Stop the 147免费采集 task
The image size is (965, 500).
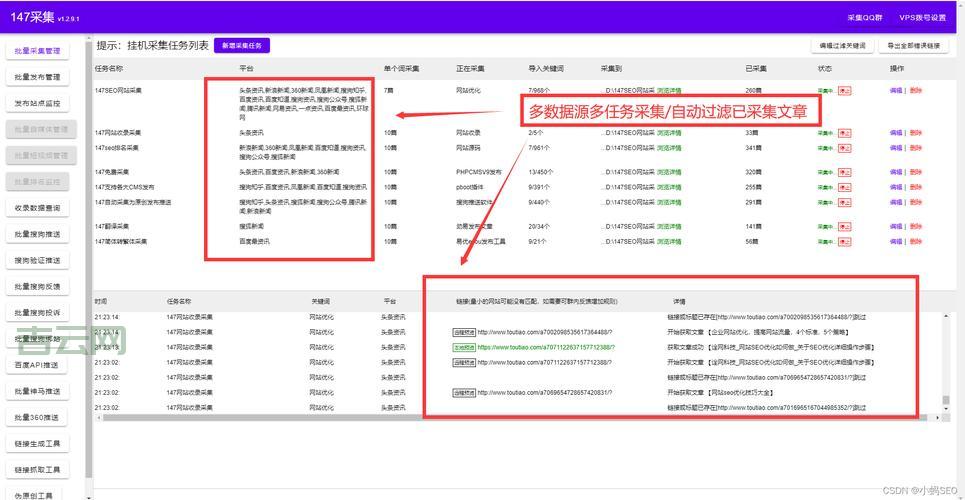click(x=844, y=172)
